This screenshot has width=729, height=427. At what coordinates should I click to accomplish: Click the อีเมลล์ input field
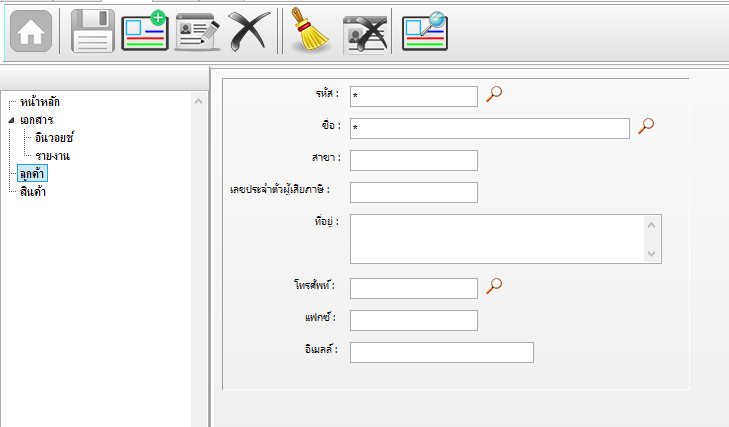[x=442, y=353]
